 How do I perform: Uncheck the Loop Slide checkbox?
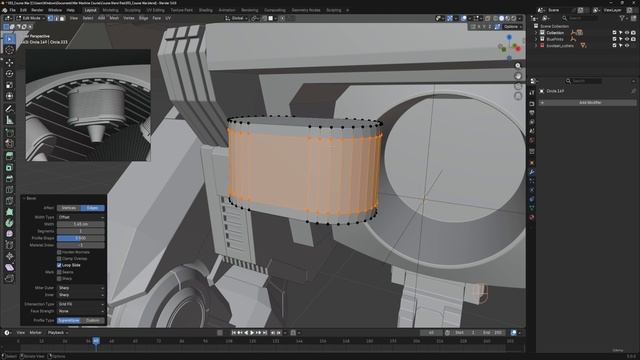tap(59, 265)
